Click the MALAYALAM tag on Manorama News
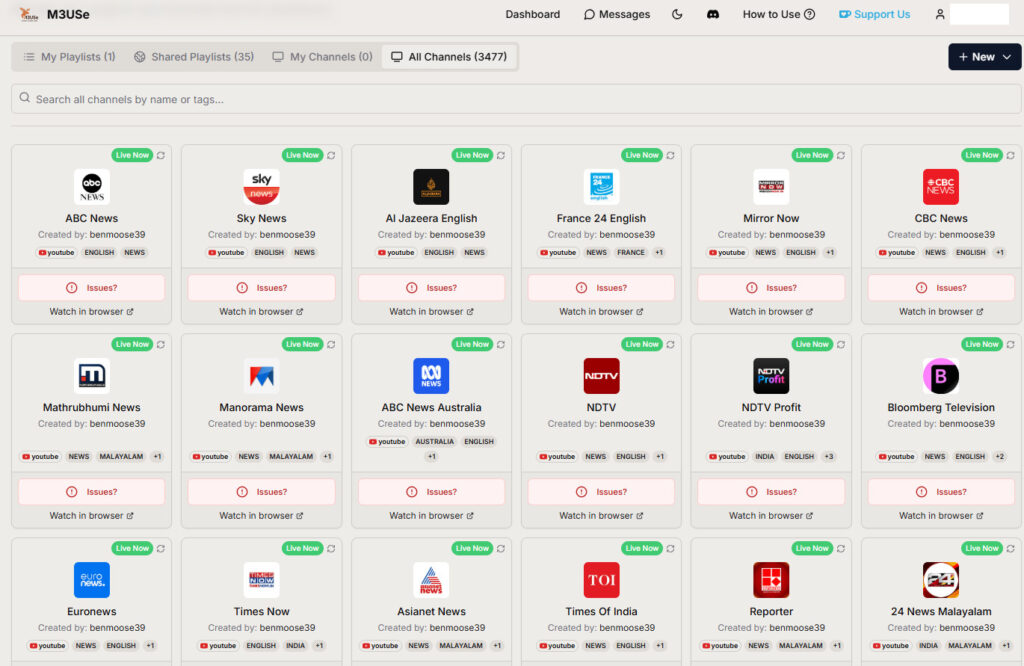This screenshot has width=1024, height=666. [x=291, y=456]
